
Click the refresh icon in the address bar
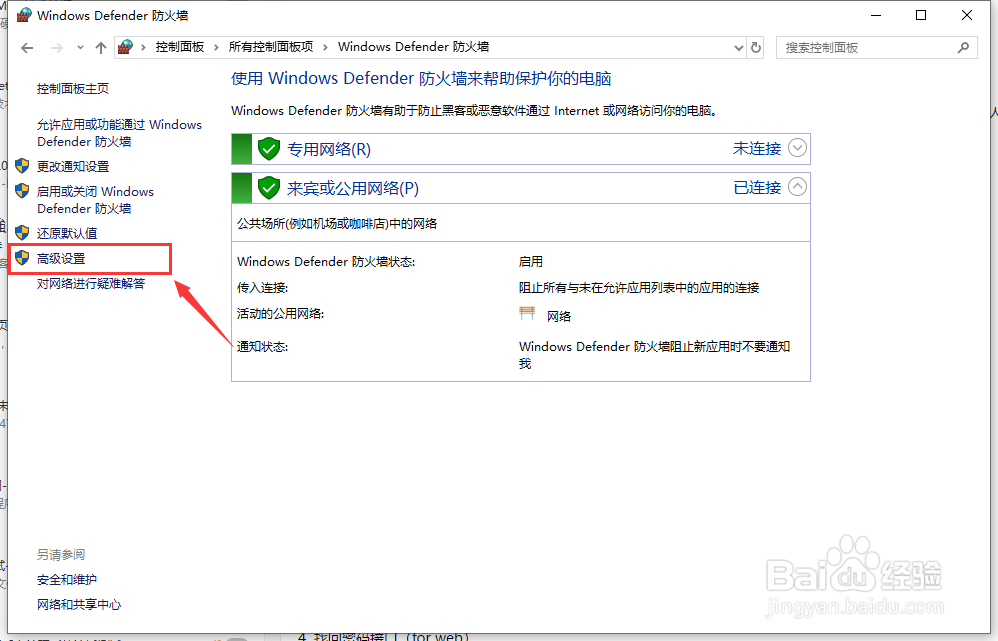pyautogui.click(x=756, y=47)
